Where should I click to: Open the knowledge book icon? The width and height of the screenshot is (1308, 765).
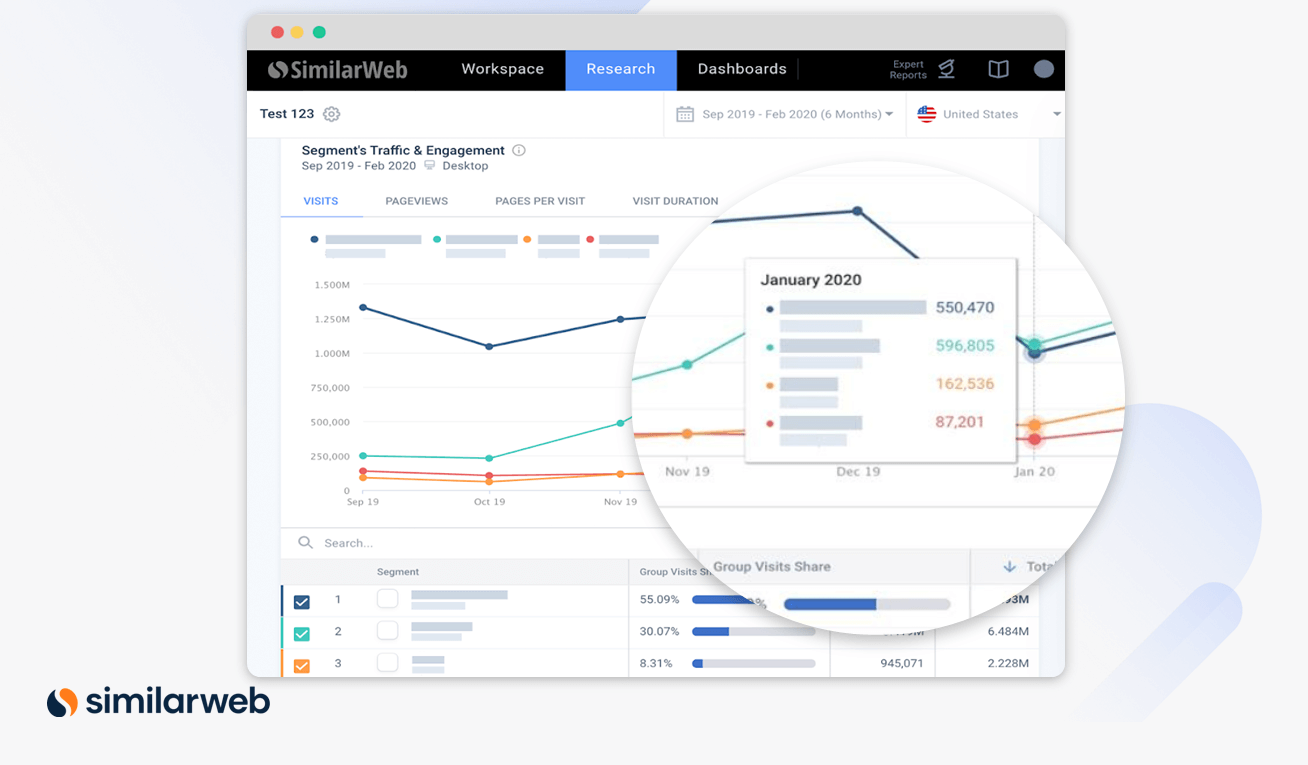pyautogui.click(x=998, y=69)
